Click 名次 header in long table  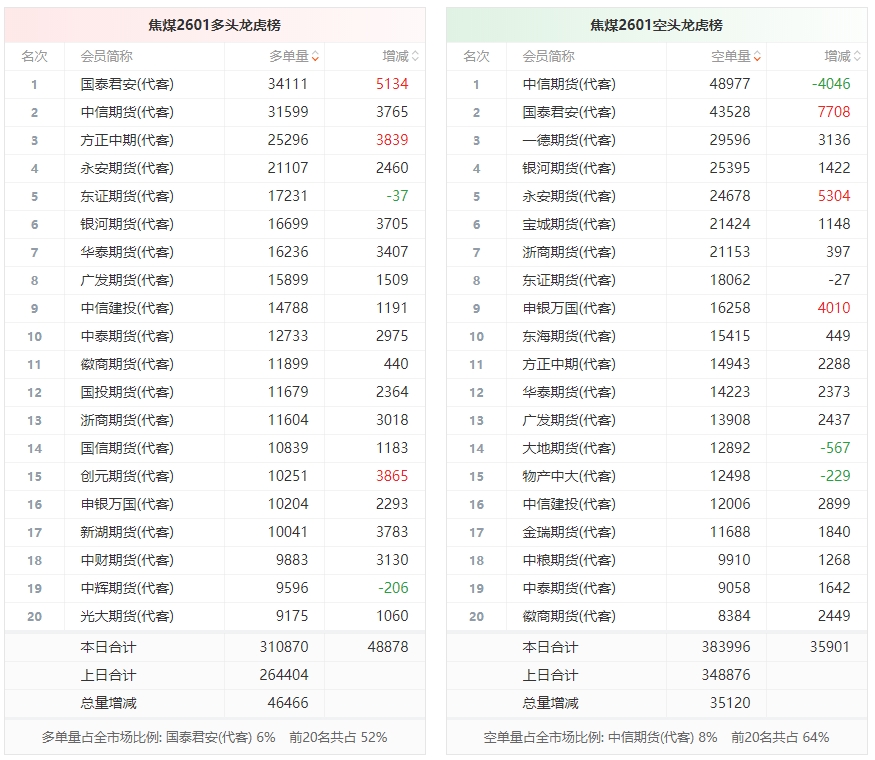(x=34, y=56)
